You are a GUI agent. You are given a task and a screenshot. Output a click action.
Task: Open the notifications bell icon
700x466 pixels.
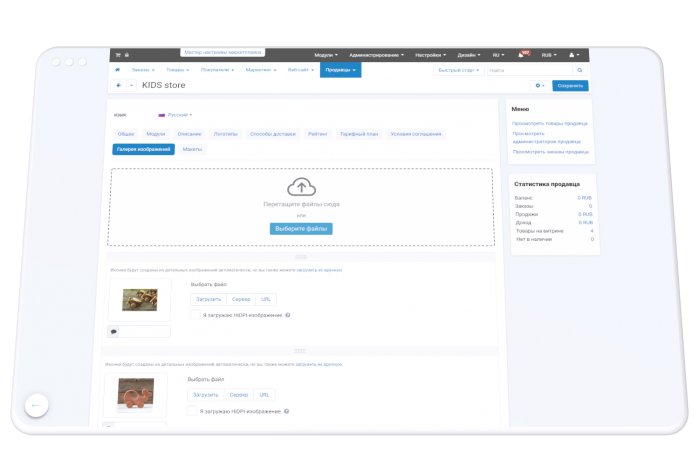[x=522, y=54]
